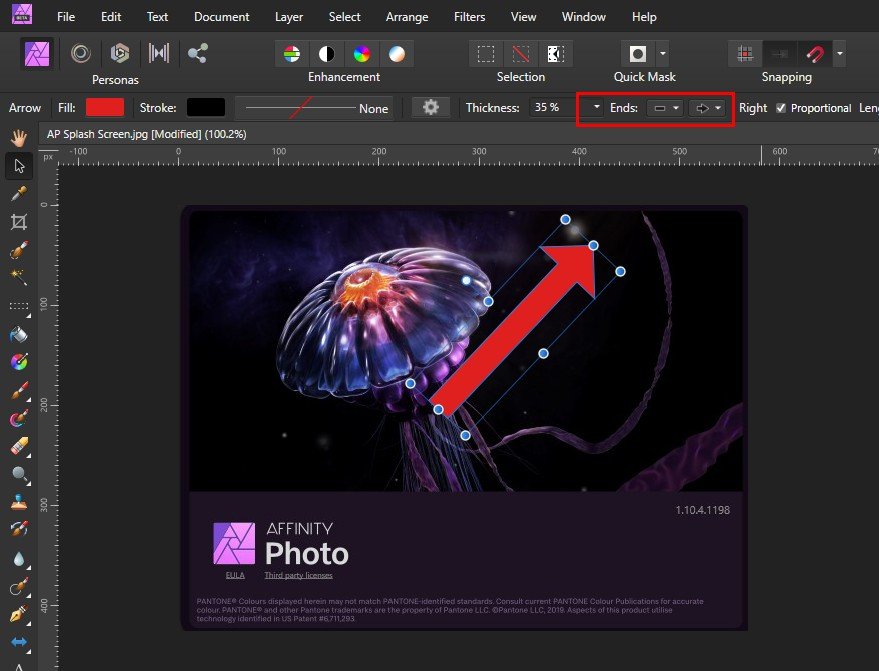Toggle the Snapping magnet
The image size is (879, 671).
pyautogui.click(x=815, y=54)
